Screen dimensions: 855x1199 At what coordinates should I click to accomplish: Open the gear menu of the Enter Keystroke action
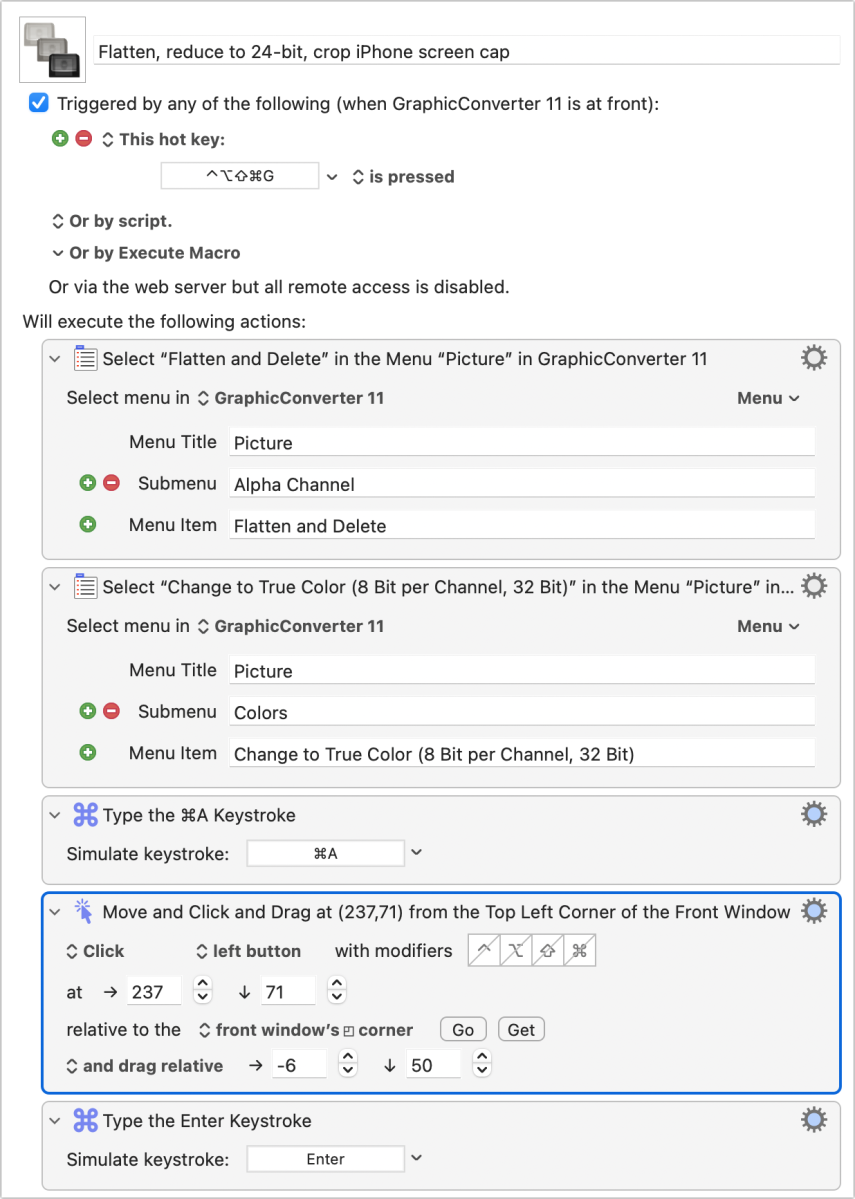click(x=814, y=1120)
